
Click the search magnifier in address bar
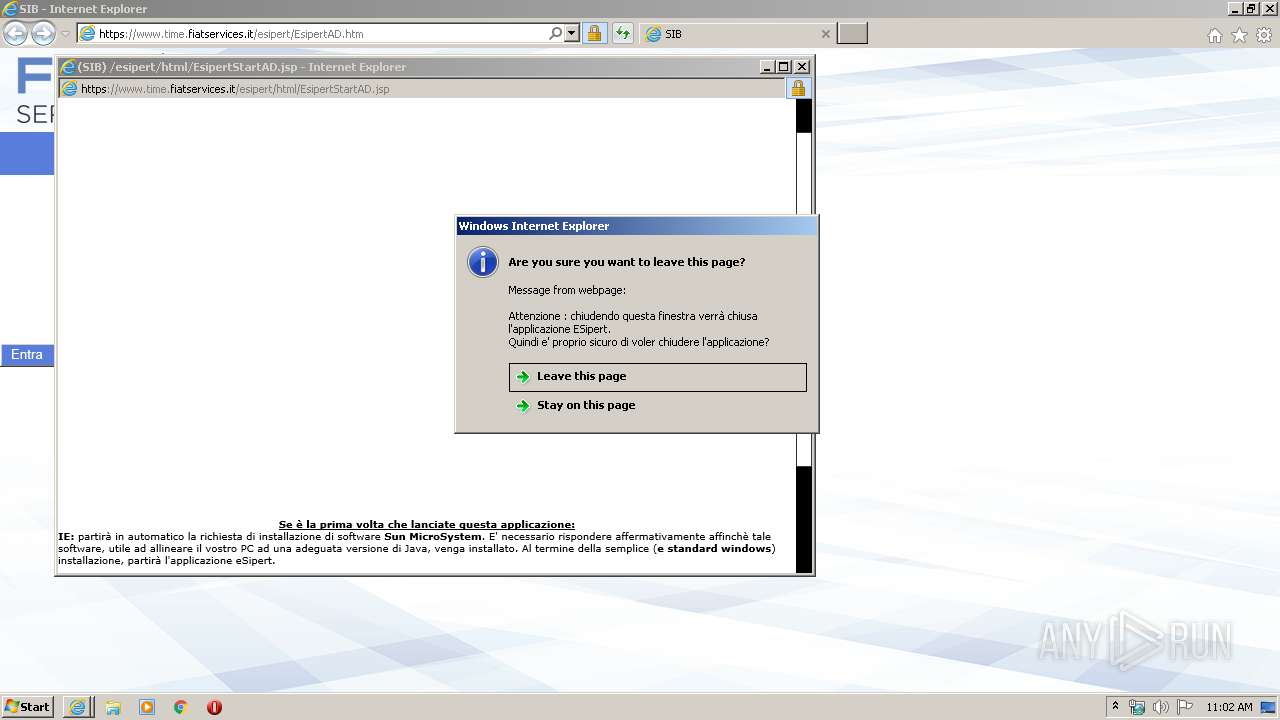pos(556,33)
